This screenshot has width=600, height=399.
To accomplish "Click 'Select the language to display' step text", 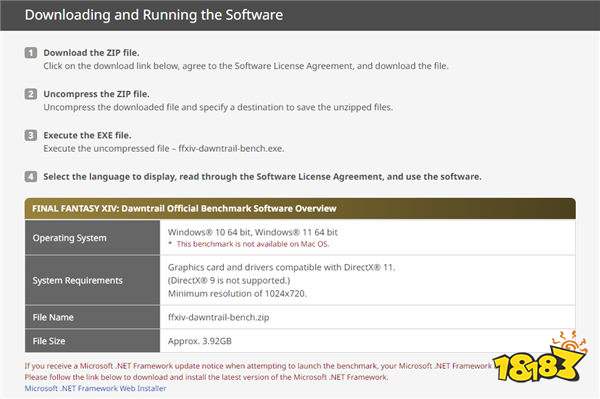I will 262,176.
